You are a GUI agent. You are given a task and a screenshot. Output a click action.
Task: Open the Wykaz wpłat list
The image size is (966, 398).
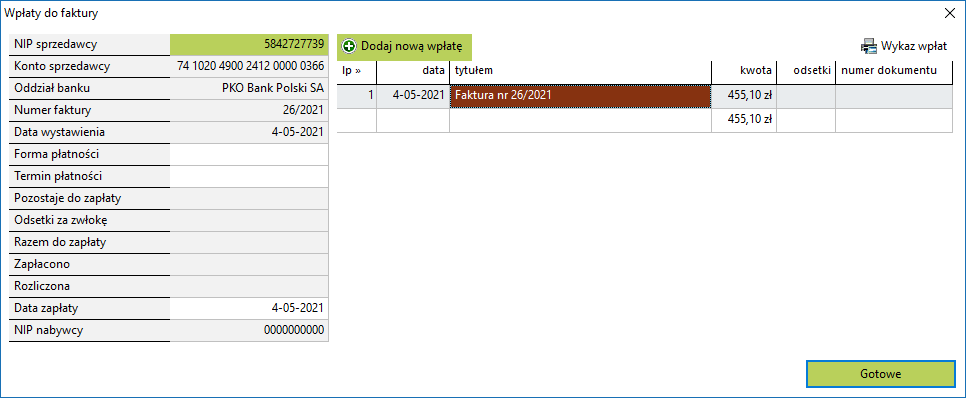point(904,46)
